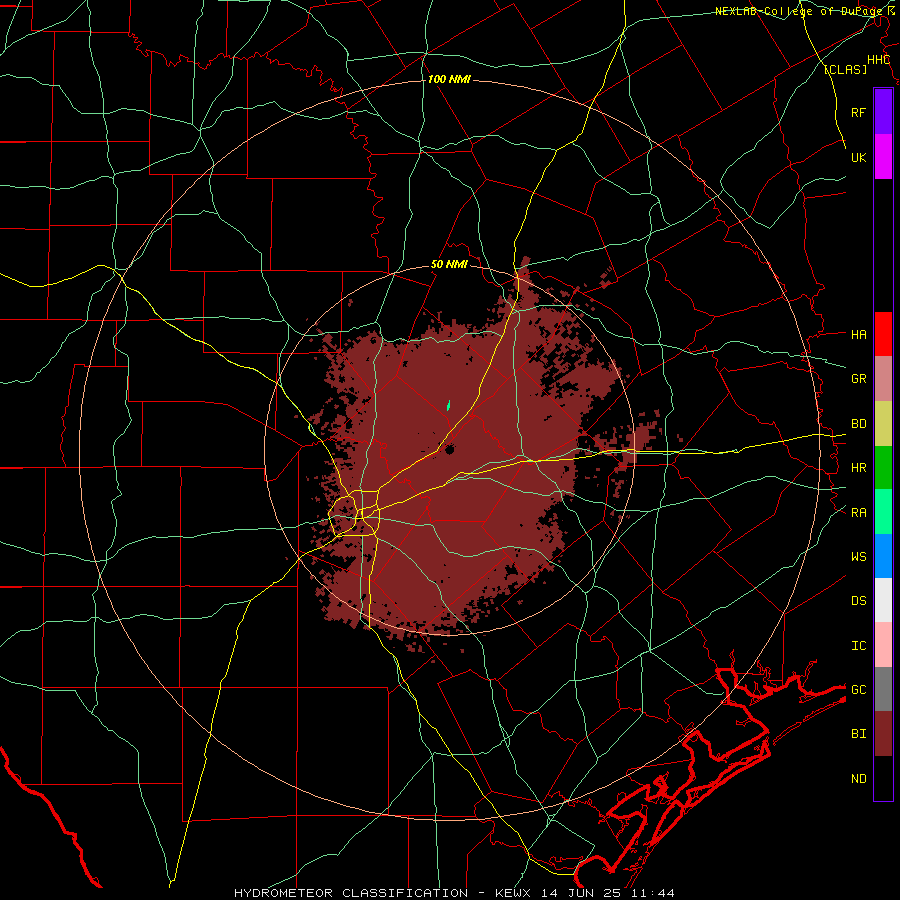The image size is (900, 900).
Task: Click the white DS legend swatch
Action: pyautogui.click(x=883, y=600)
